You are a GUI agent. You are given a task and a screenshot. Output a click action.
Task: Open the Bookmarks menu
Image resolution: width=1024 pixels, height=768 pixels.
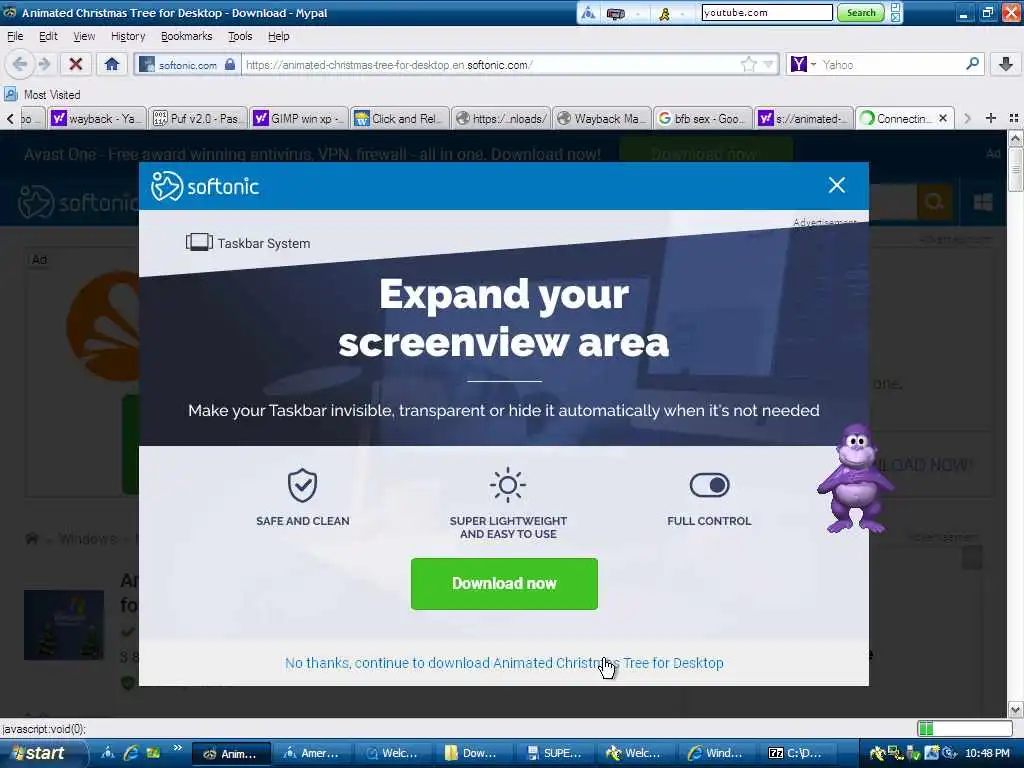pos(186,37)
